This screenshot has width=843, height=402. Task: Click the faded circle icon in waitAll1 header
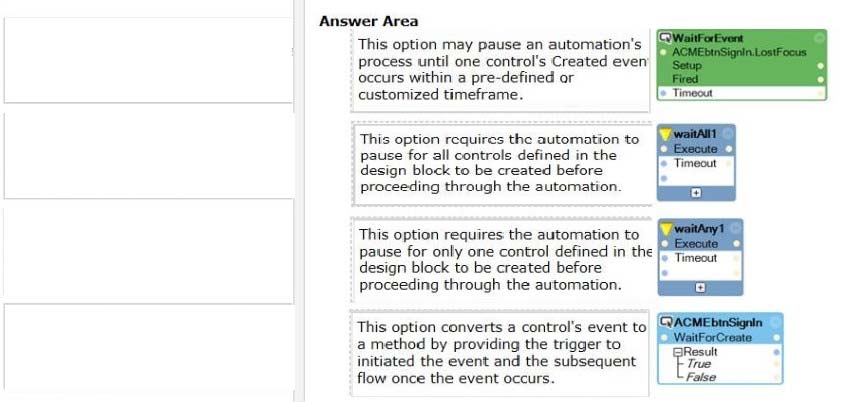tap(727, 133)
